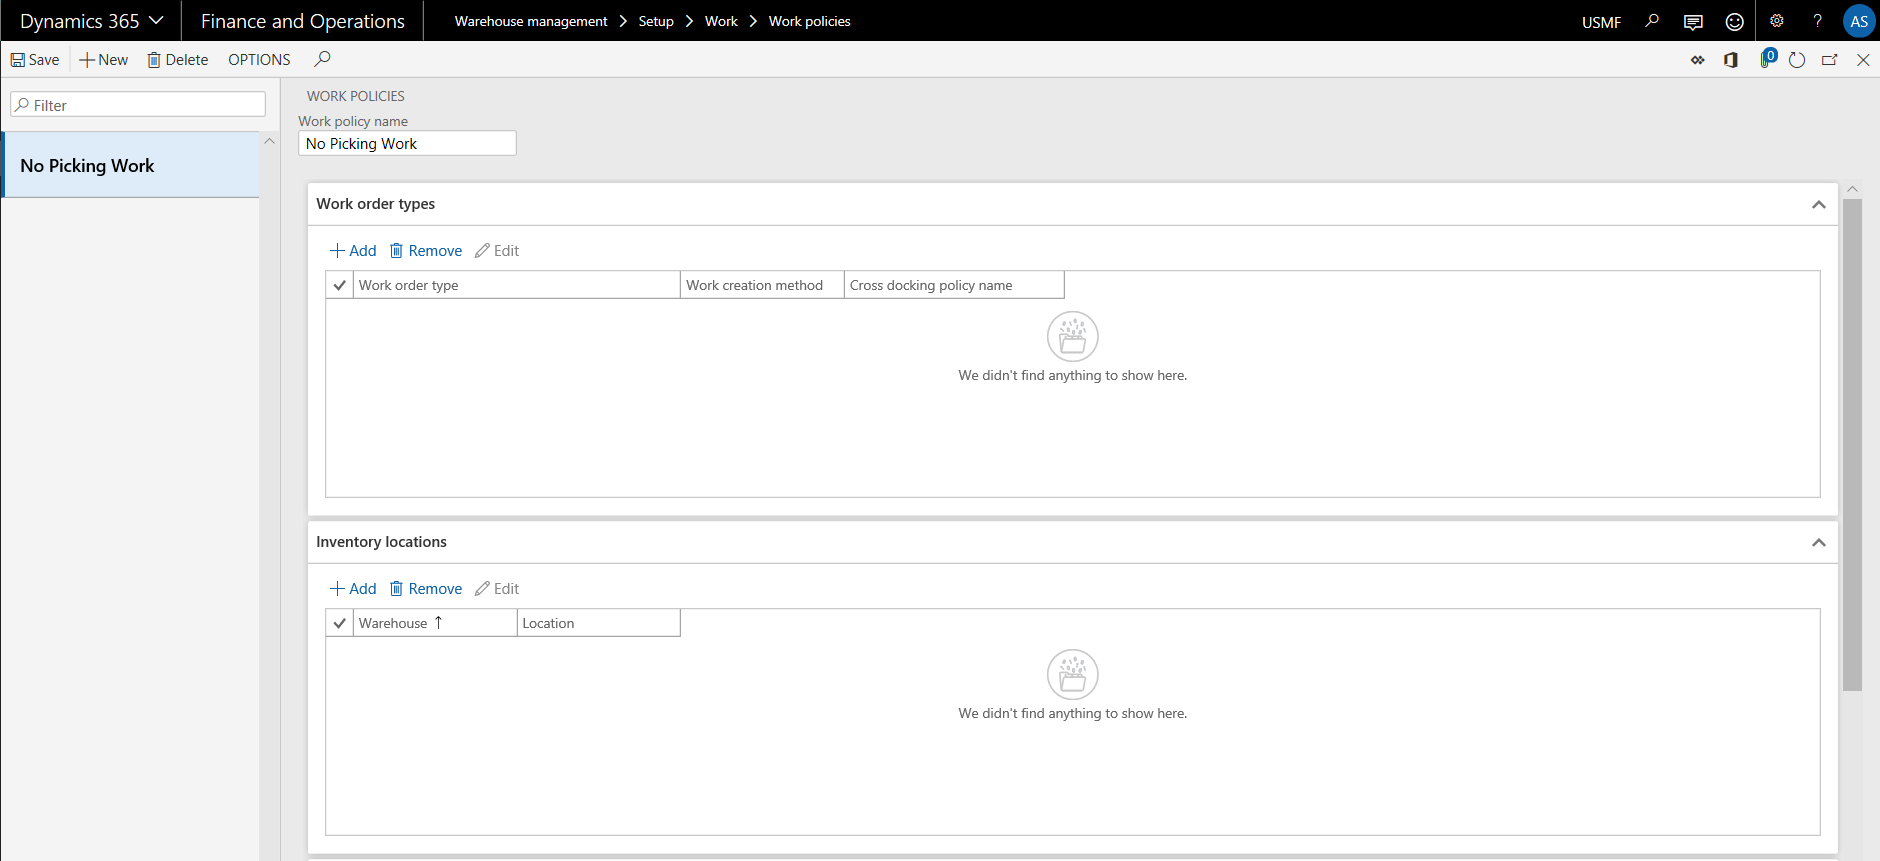
Task: Click the search magnifier in the top bar
Action: (1652, 21)
